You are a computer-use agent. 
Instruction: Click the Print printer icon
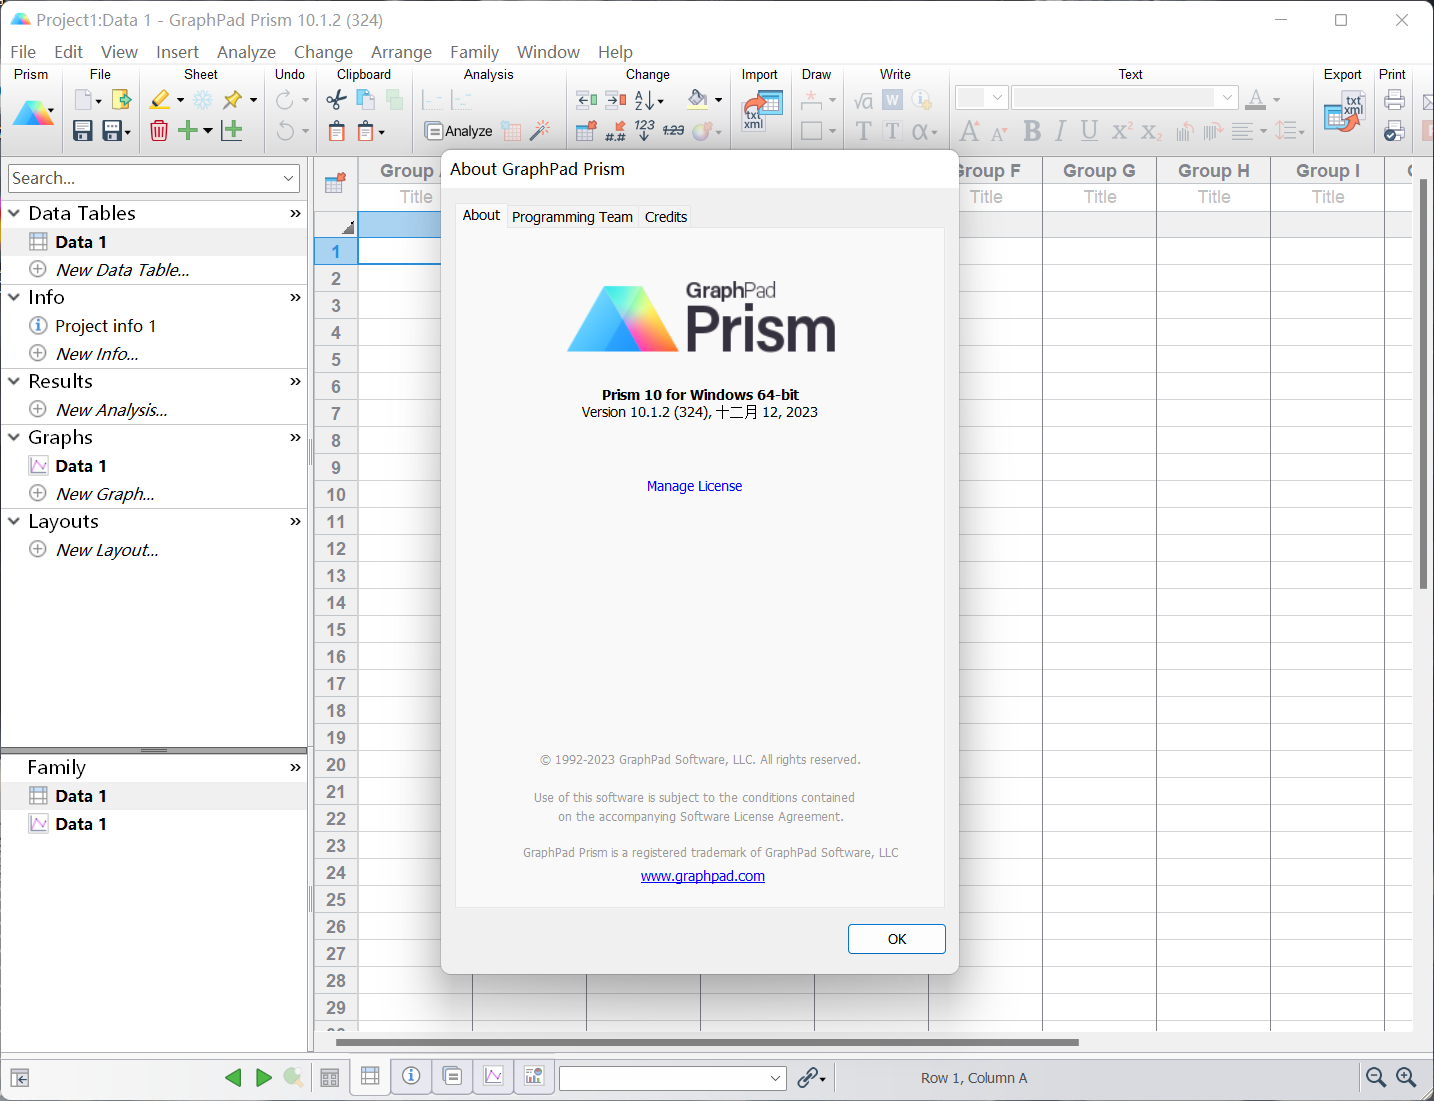coord(1394,99)
